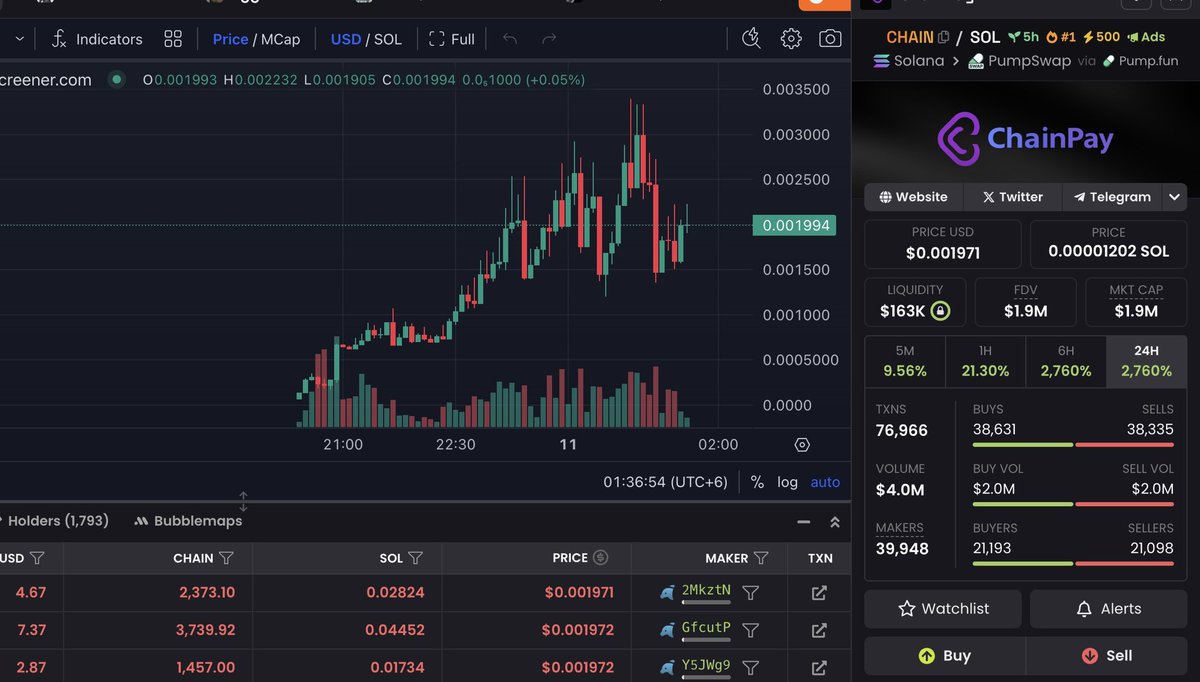Select the 1H timeframe stats tab
The height and width of the screenshot is (682, 1200).
click(x=985, y=361)
